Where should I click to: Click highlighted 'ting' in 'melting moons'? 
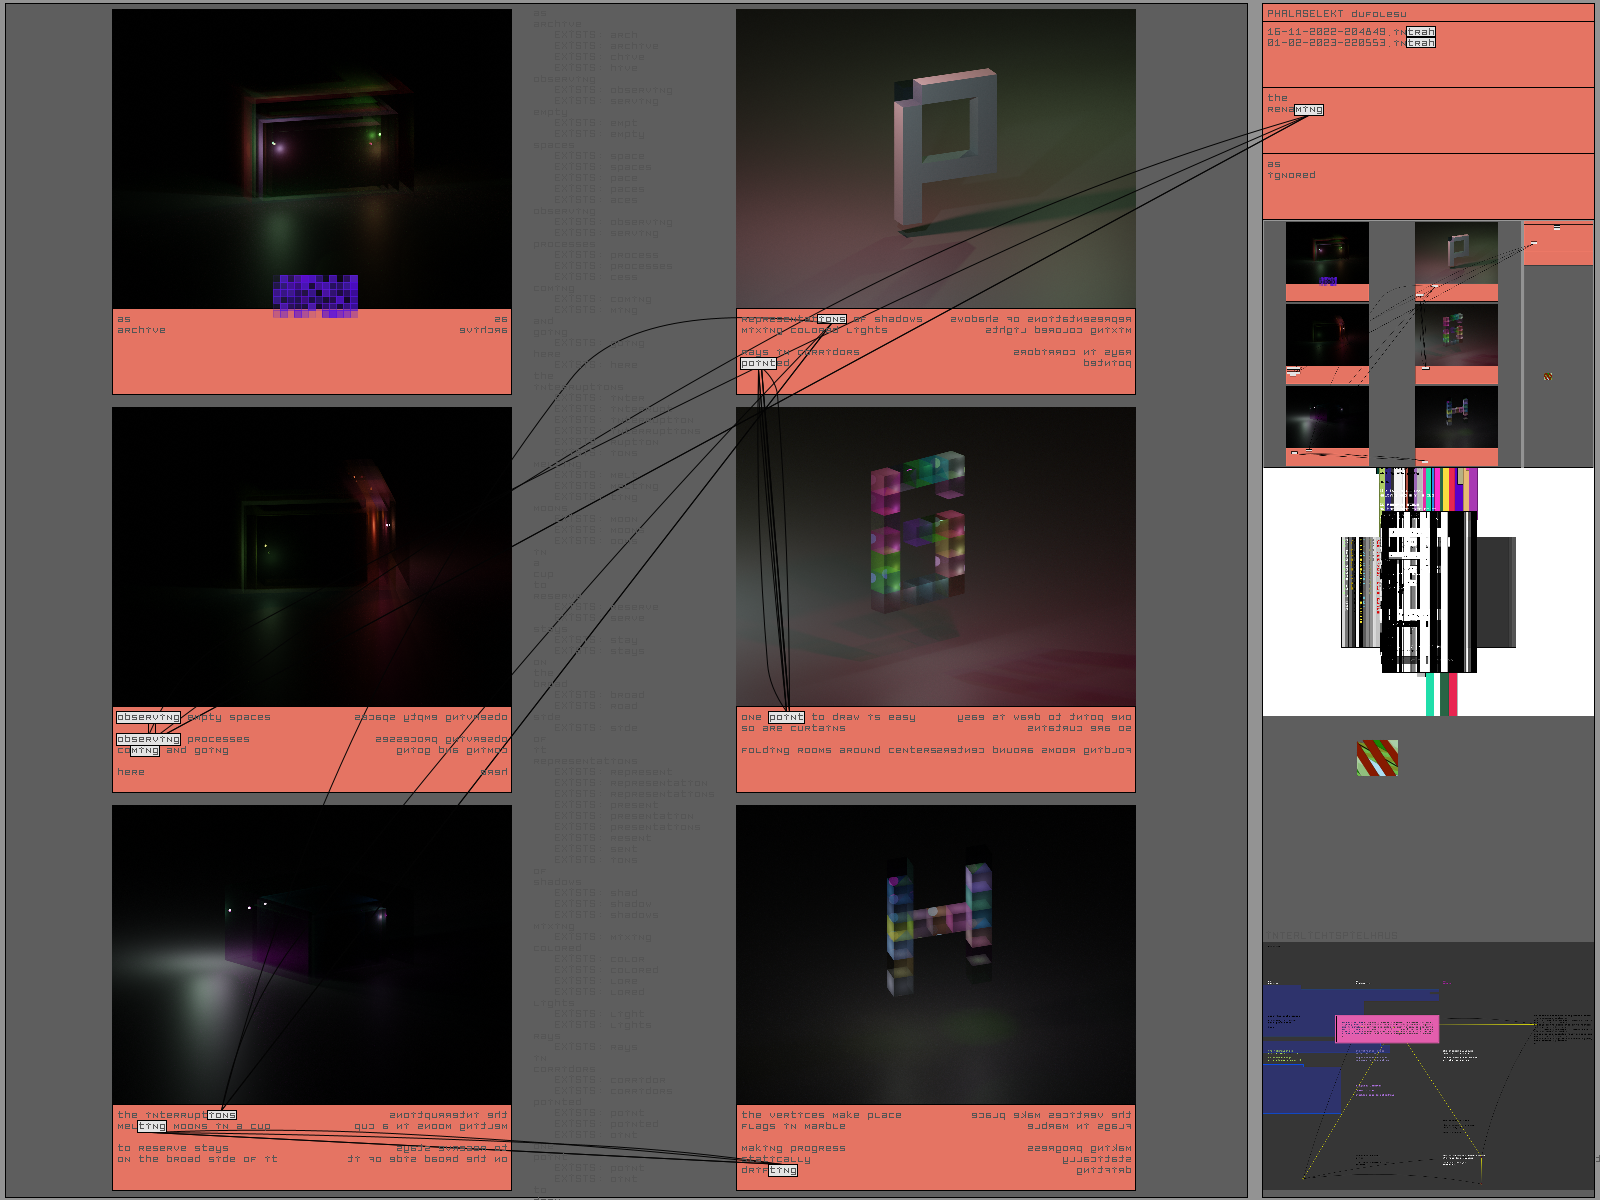click(x=152, y=1126)
